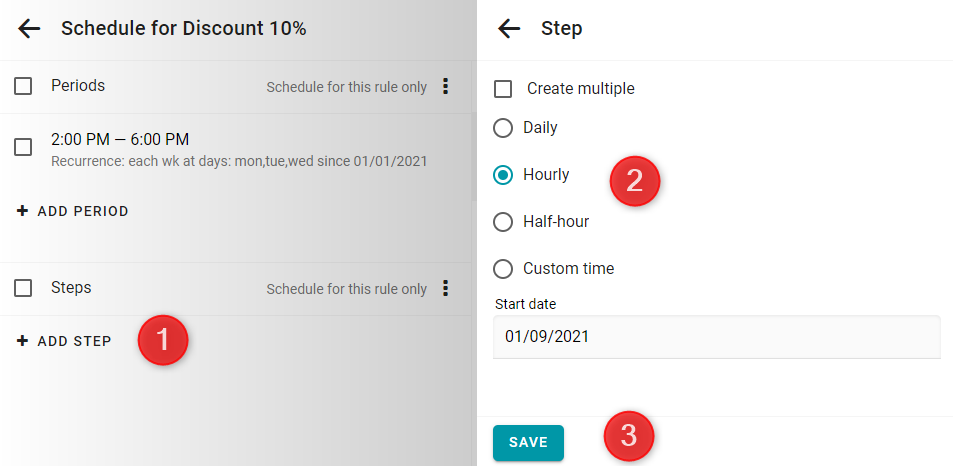Image resolution: width=953 pixels, height=466 pixels.
Task: Click plus icon beside ADD PERIOD
Action: click(22, 211)
